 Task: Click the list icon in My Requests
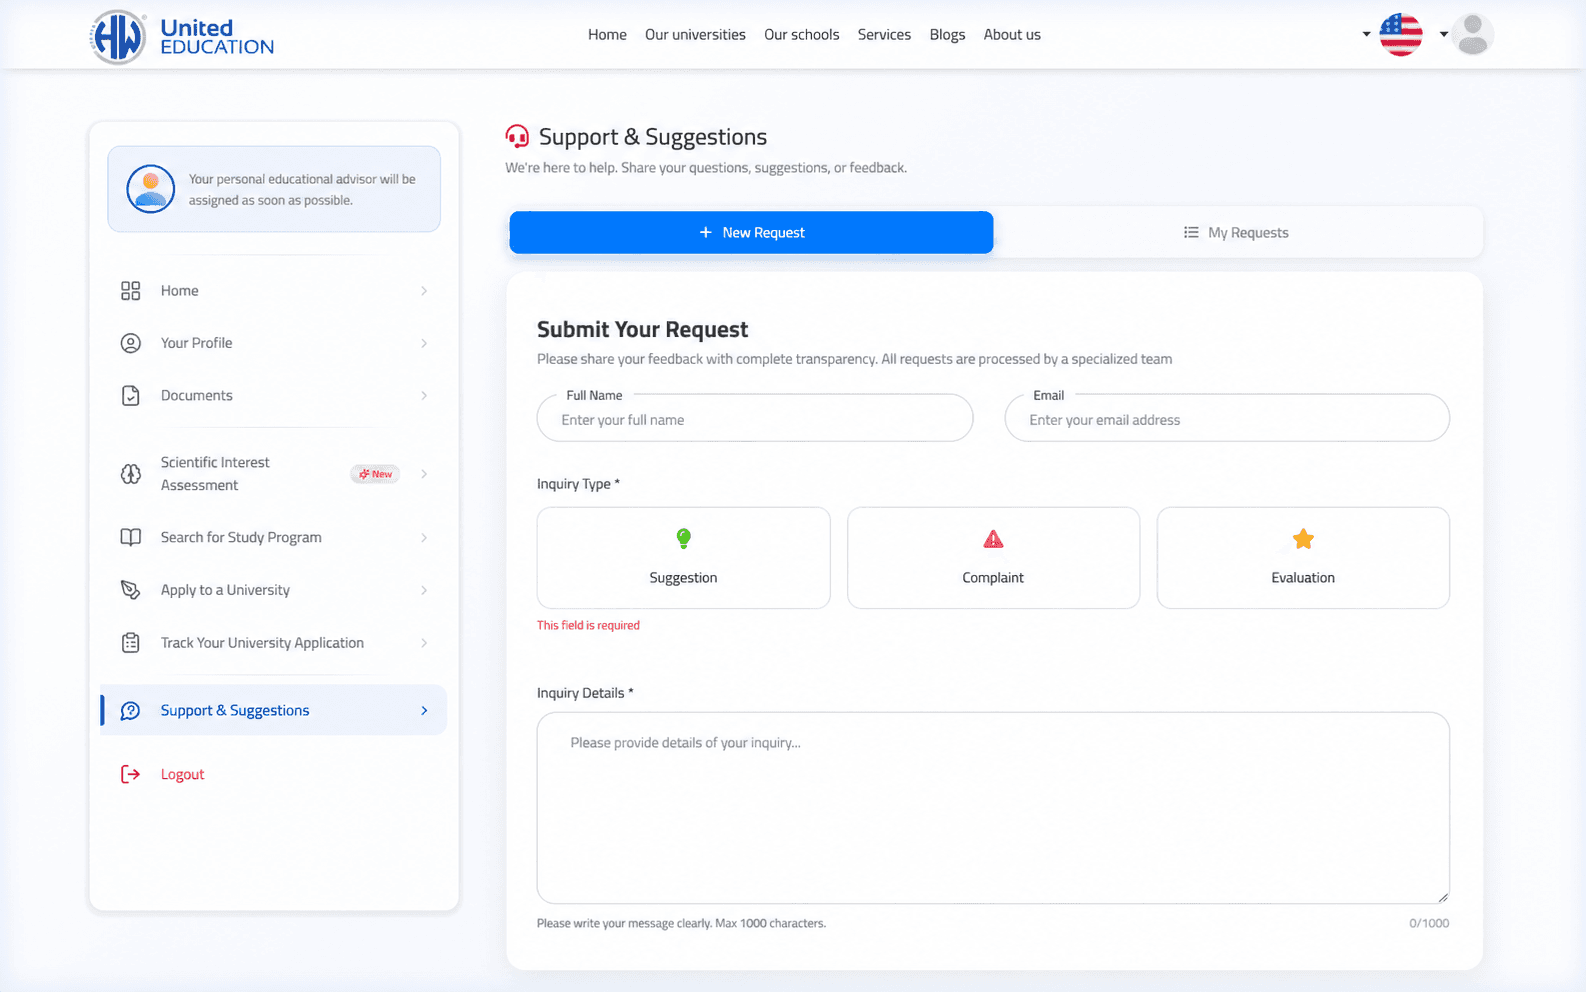coord(1191,232)
